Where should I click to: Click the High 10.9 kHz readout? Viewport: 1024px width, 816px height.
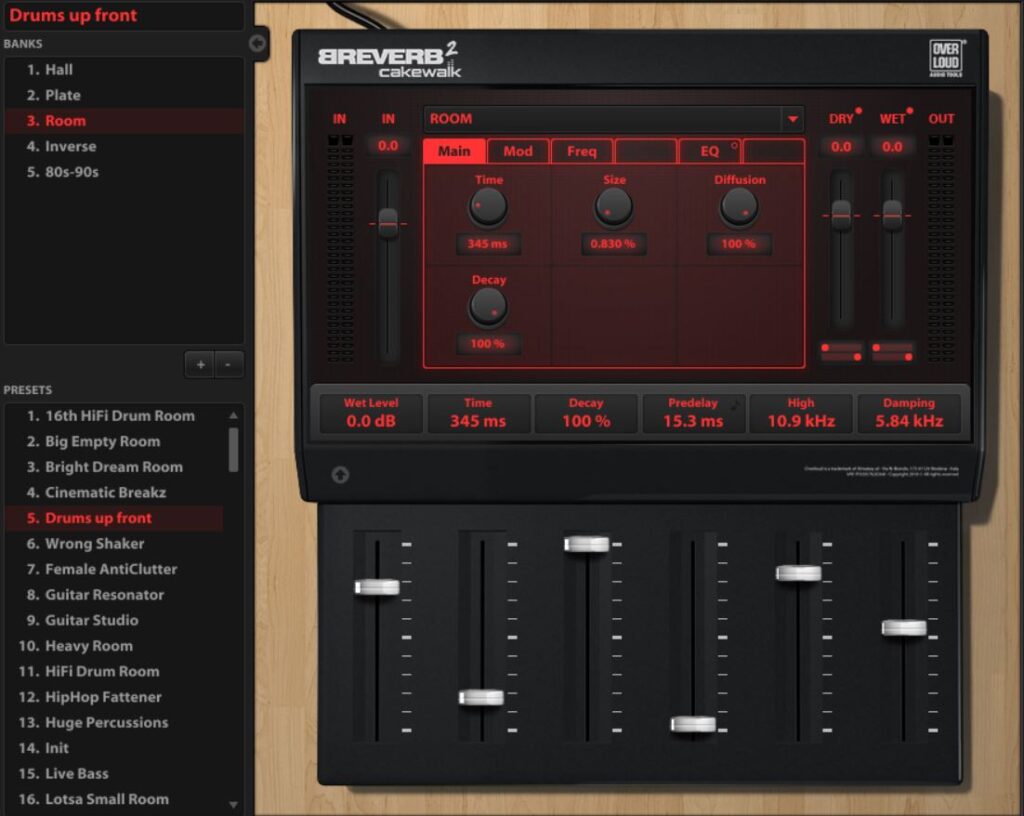801,413
